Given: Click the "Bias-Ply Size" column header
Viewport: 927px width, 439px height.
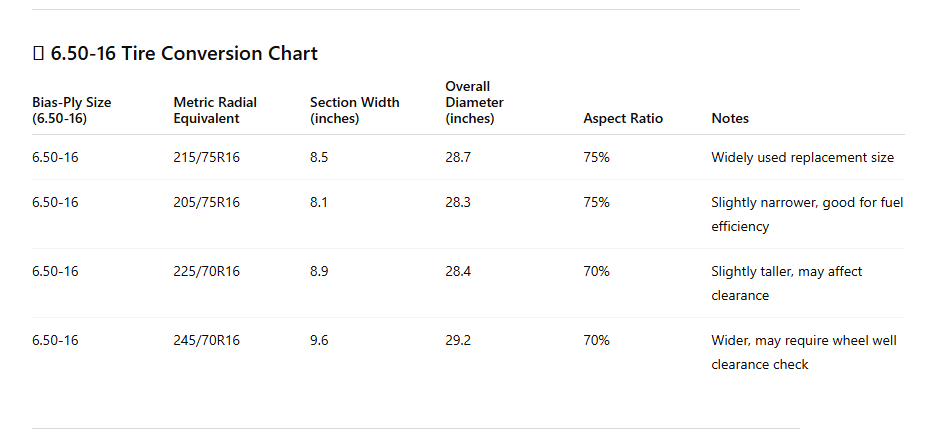Looking at the screenshot, I should (x=72, y=110).
